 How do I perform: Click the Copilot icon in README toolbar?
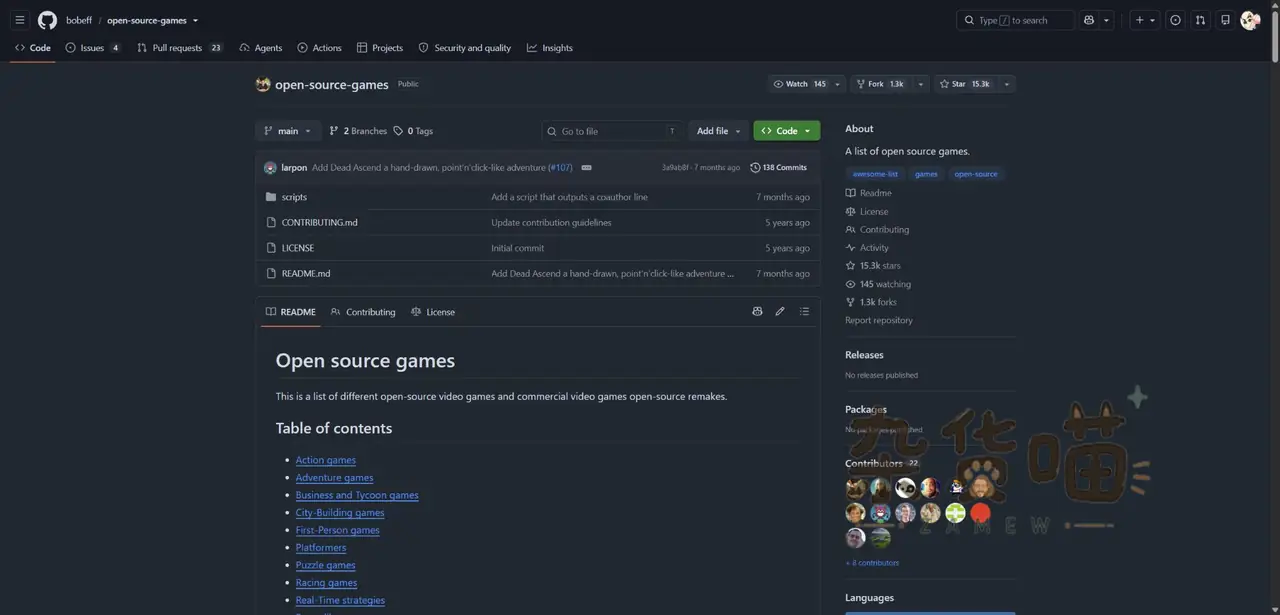tap(757, 312)
